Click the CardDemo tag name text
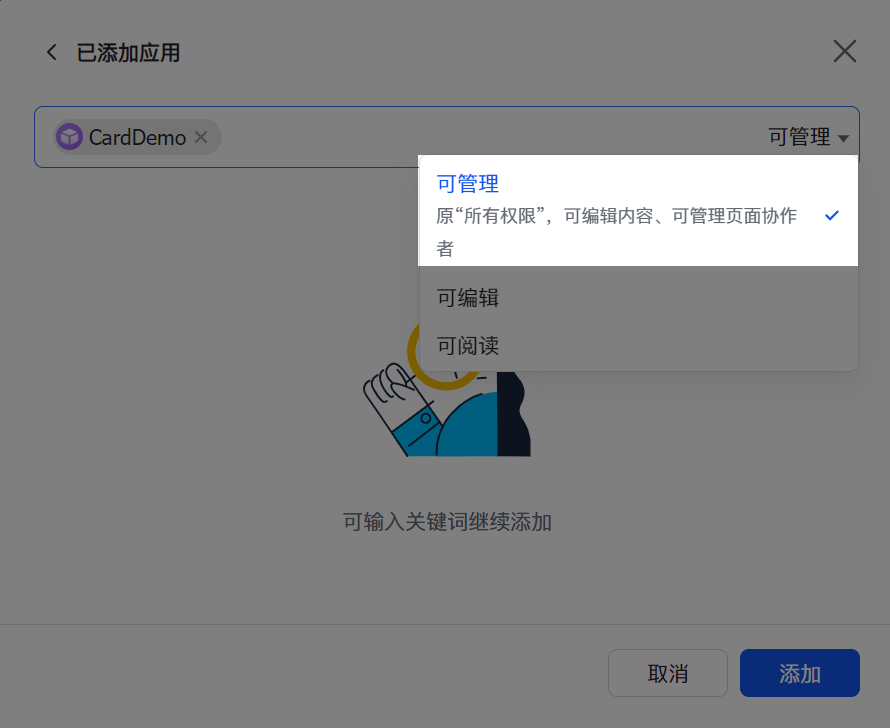The height and width of the screenshot is (728, 890). (137, 137)
